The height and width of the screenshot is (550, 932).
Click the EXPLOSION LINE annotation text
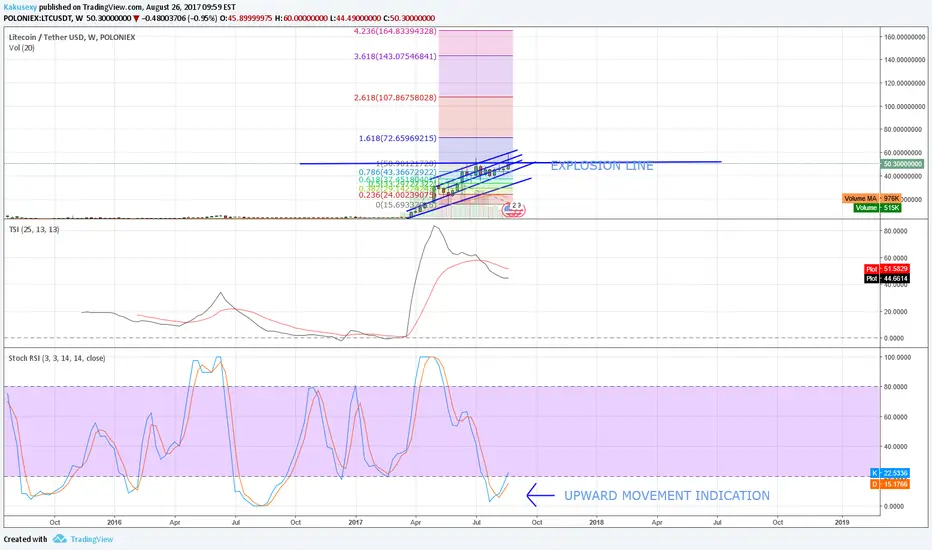tap(602, 166)
